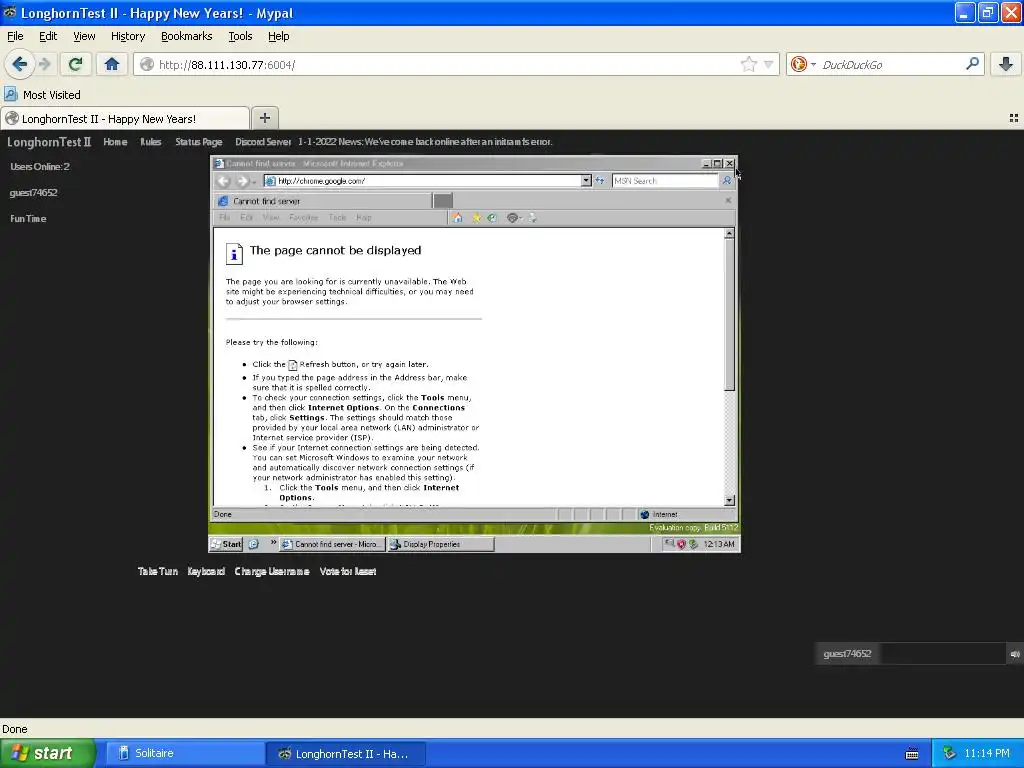Click the IE page scrollbar up arrow
The image size is (1024, 768).
pos(729,233)
